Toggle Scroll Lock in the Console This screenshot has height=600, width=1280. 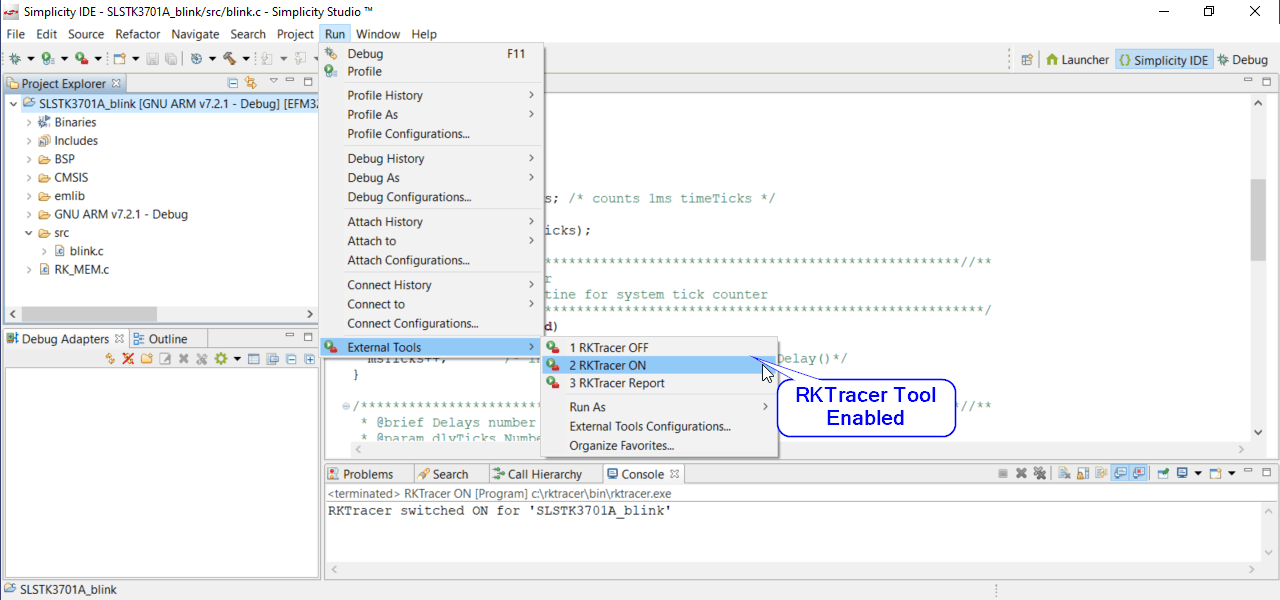(1082, 473)
